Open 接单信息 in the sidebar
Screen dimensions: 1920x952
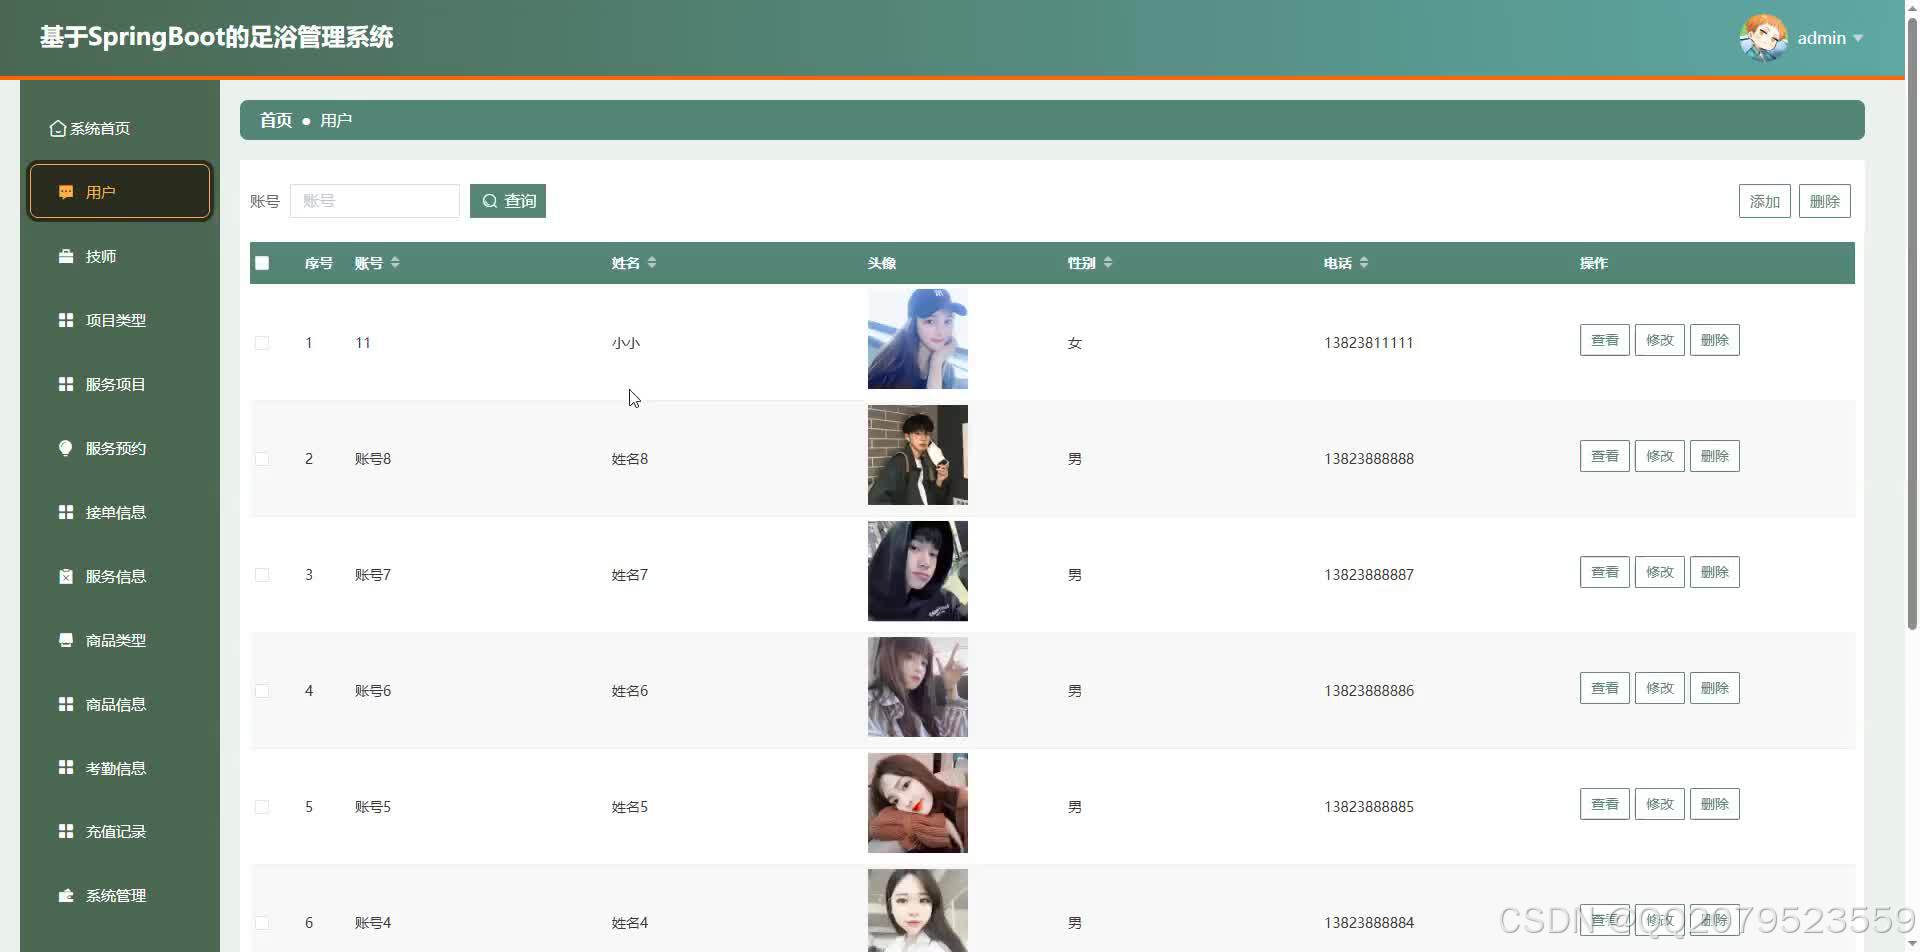(x=120, y=512)
